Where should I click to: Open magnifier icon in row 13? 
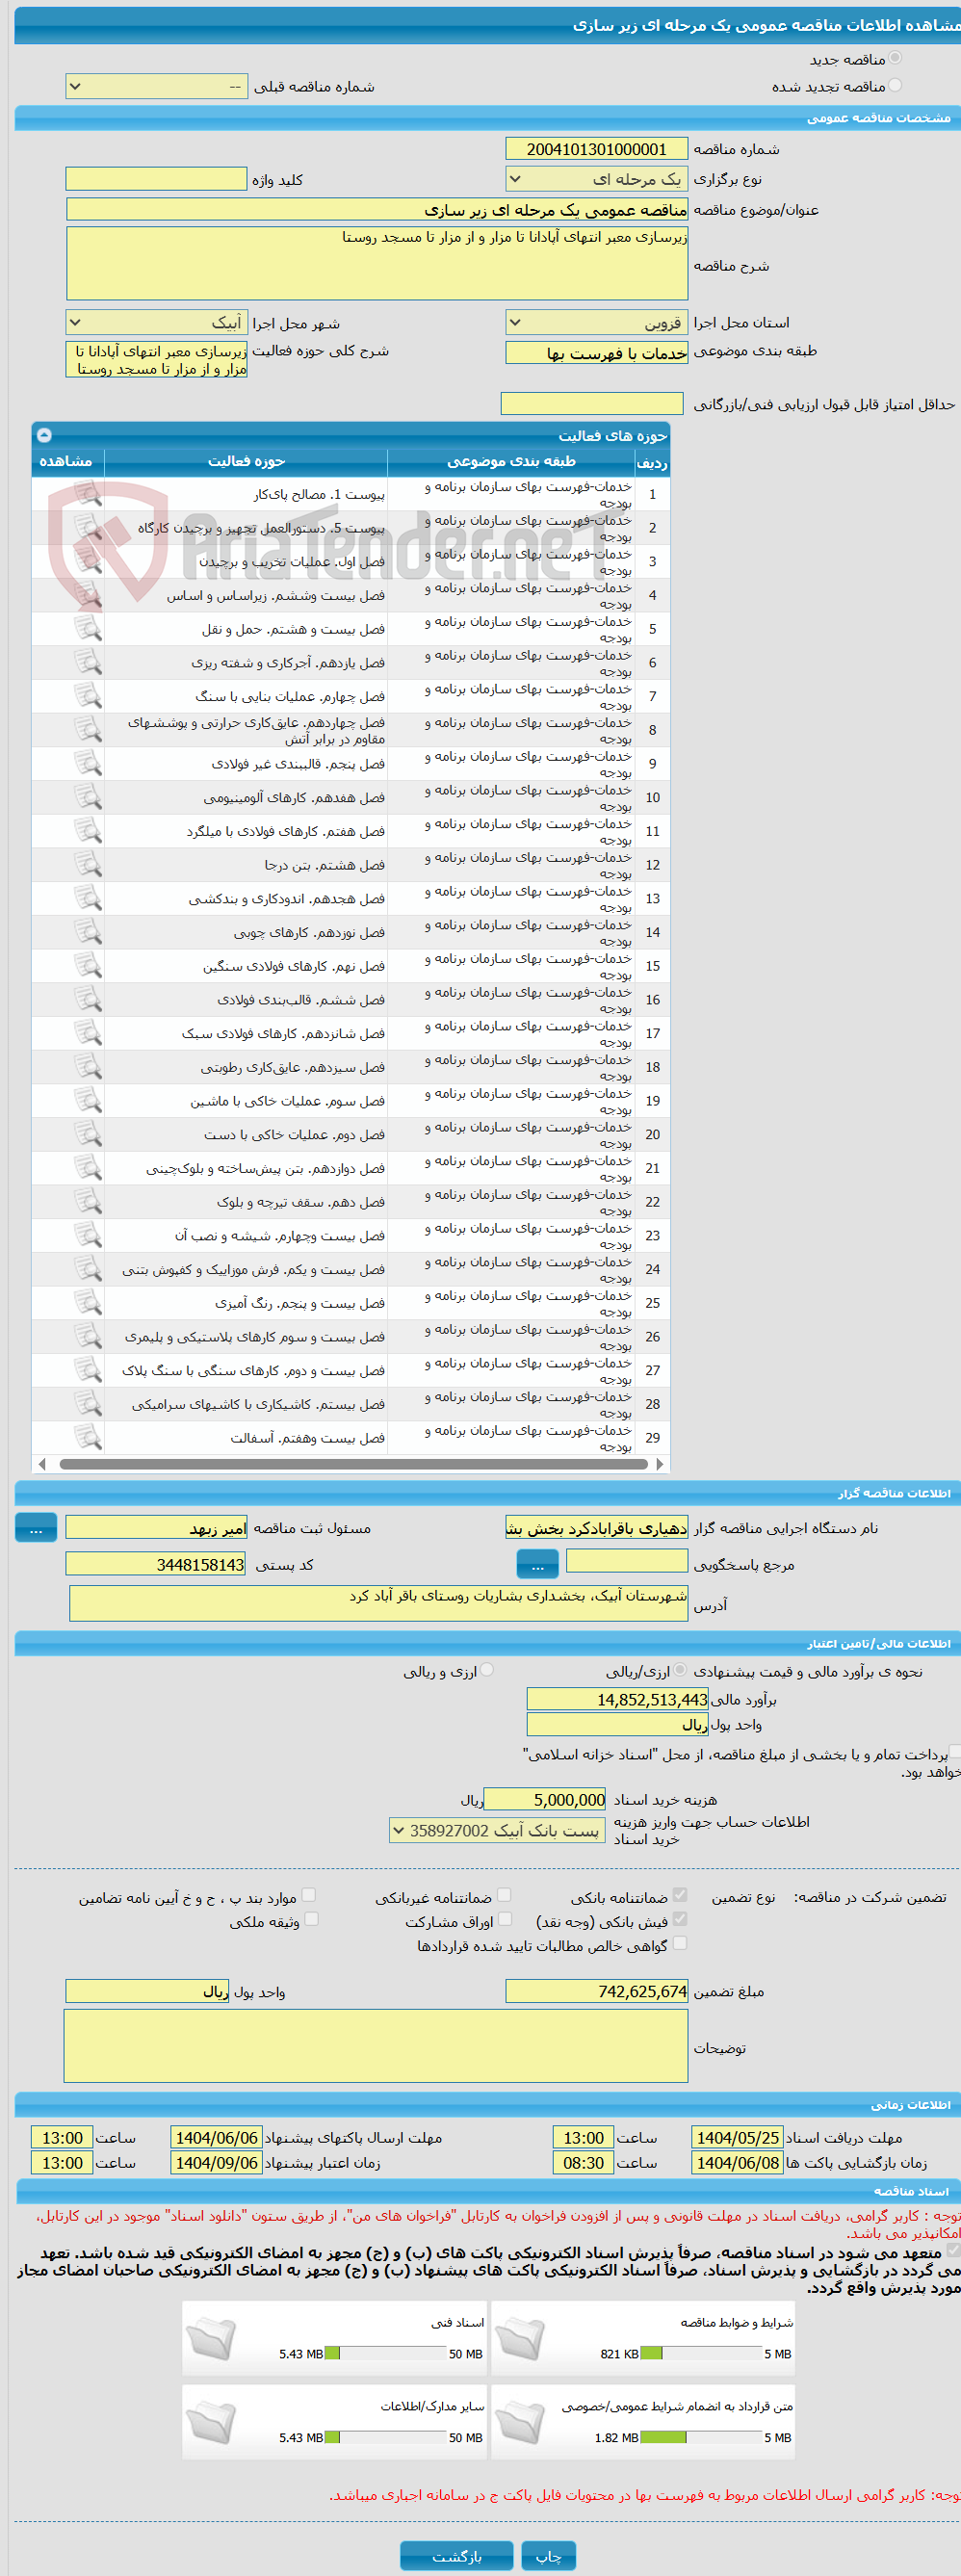(88, 898)
